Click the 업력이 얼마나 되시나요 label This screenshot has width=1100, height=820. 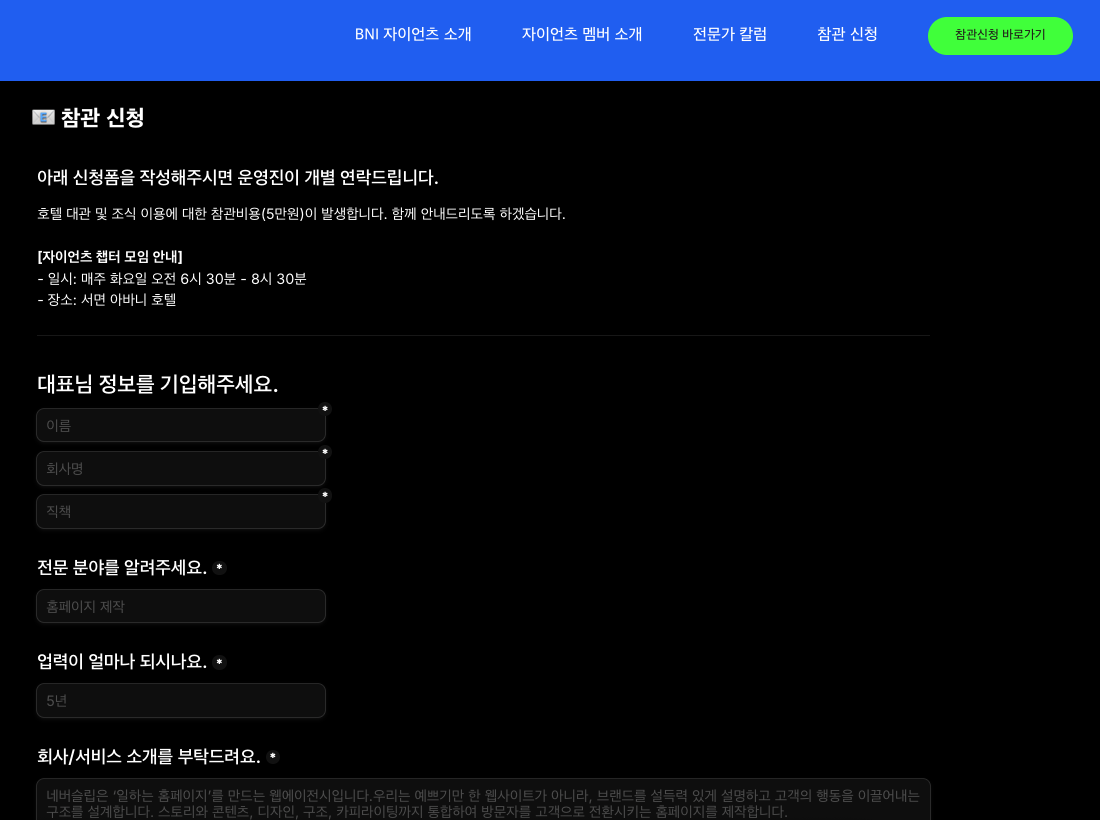[124, 661]
